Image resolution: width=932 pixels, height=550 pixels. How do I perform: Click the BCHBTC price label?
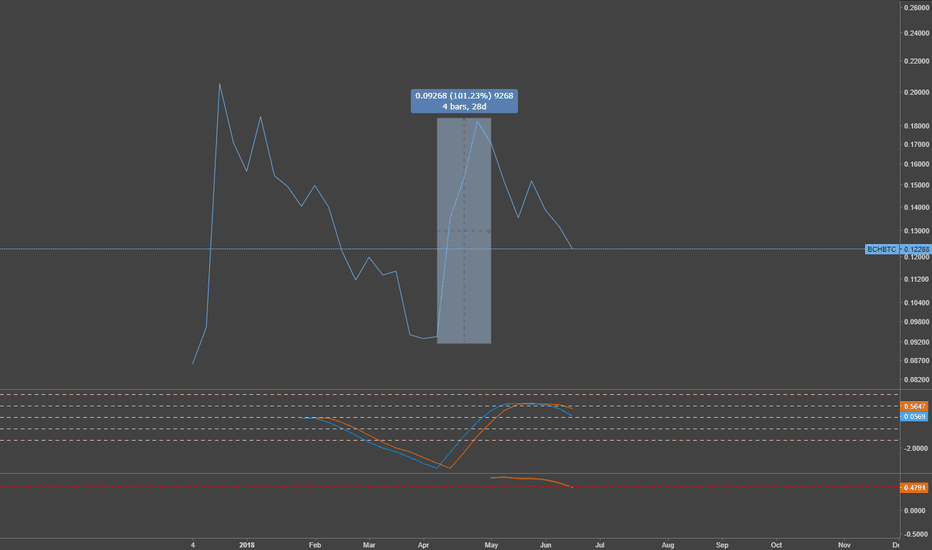pyautogui.click(x=881, y=249)
